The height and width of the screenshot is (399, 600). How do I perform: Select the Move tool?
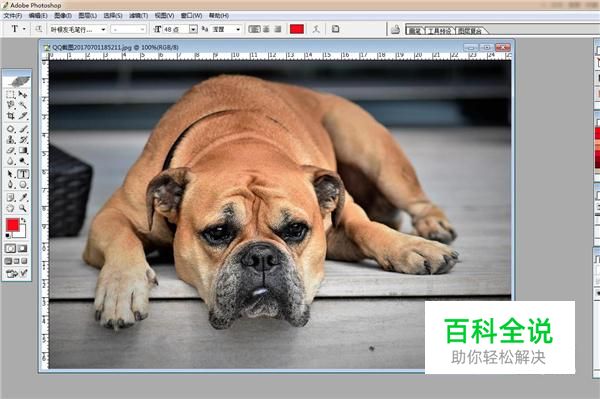[x=23, y=94]
